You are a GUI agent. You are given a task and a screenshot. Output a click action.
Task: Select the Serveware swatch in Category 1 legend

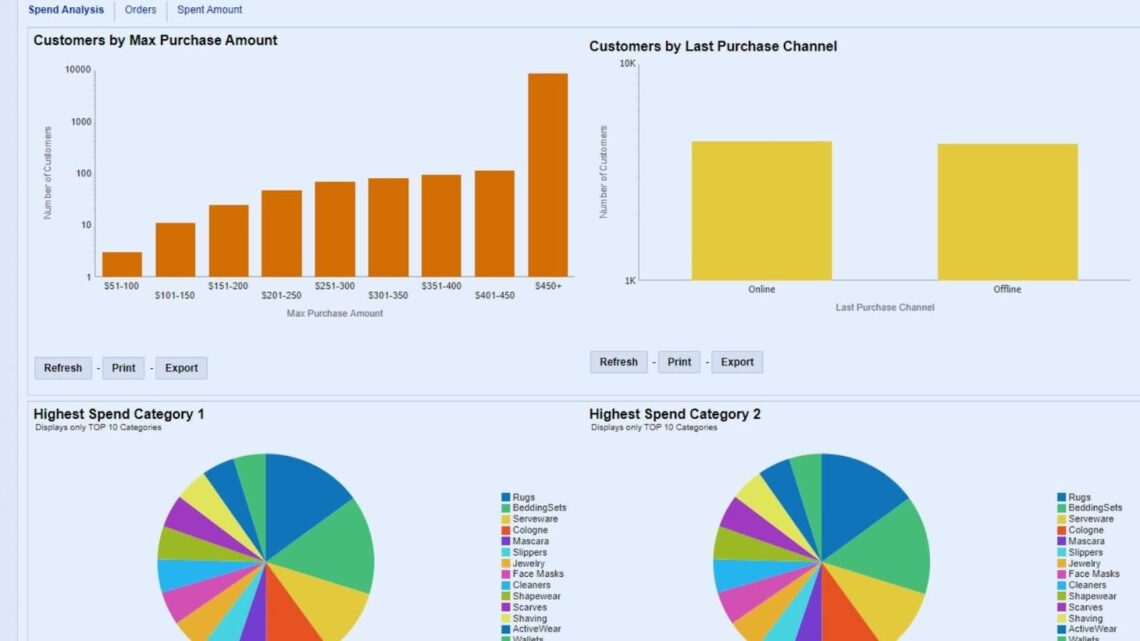coord(510,518)
